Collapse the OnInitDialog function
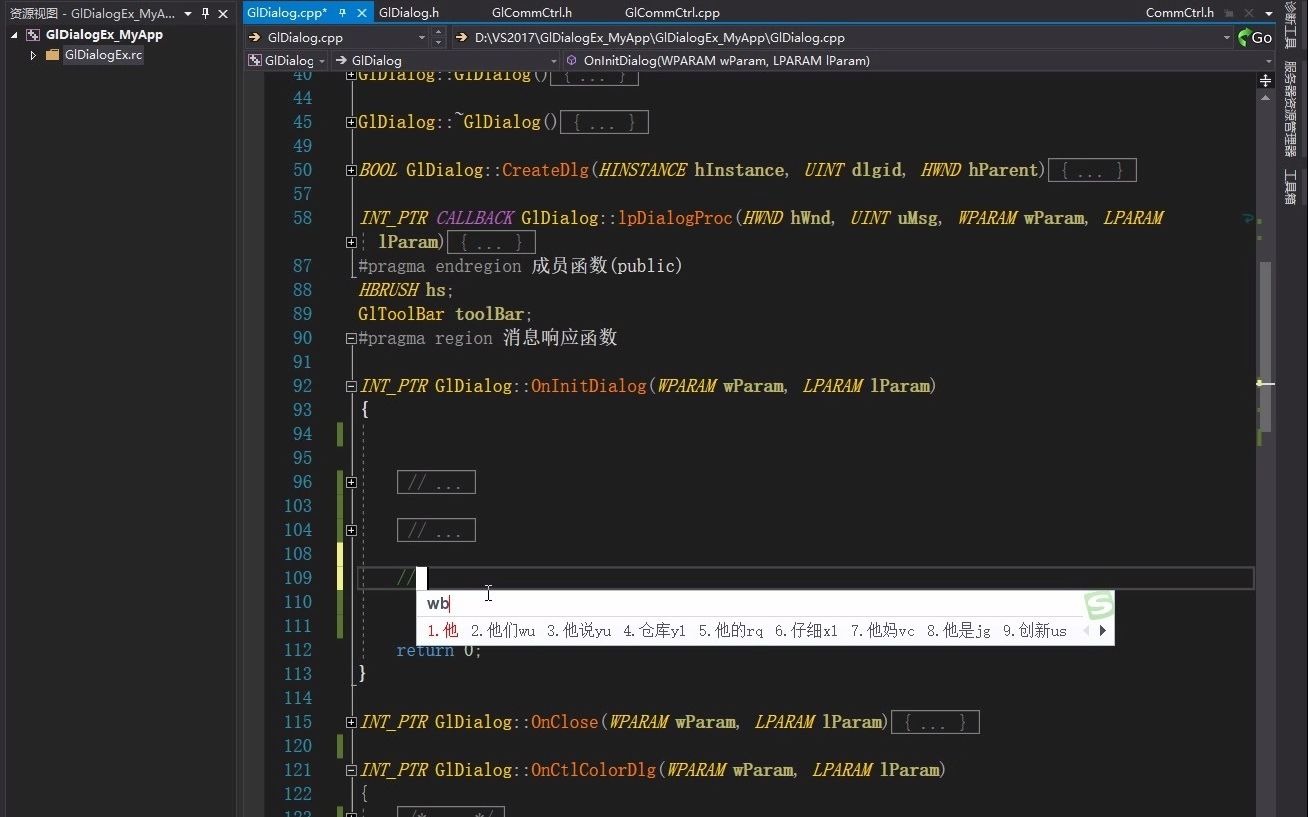Screen dimensions: 1308x817 point(351,386)
